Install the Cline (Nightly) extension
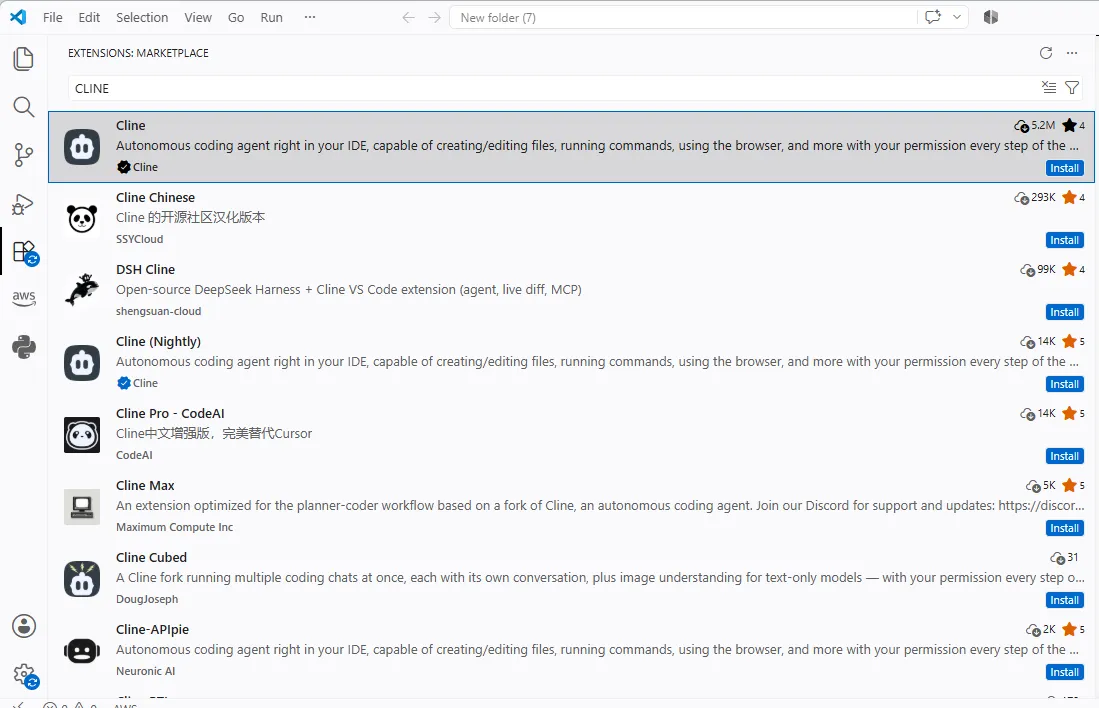This screenshot has width=1099, height=708. point(1064,384)
